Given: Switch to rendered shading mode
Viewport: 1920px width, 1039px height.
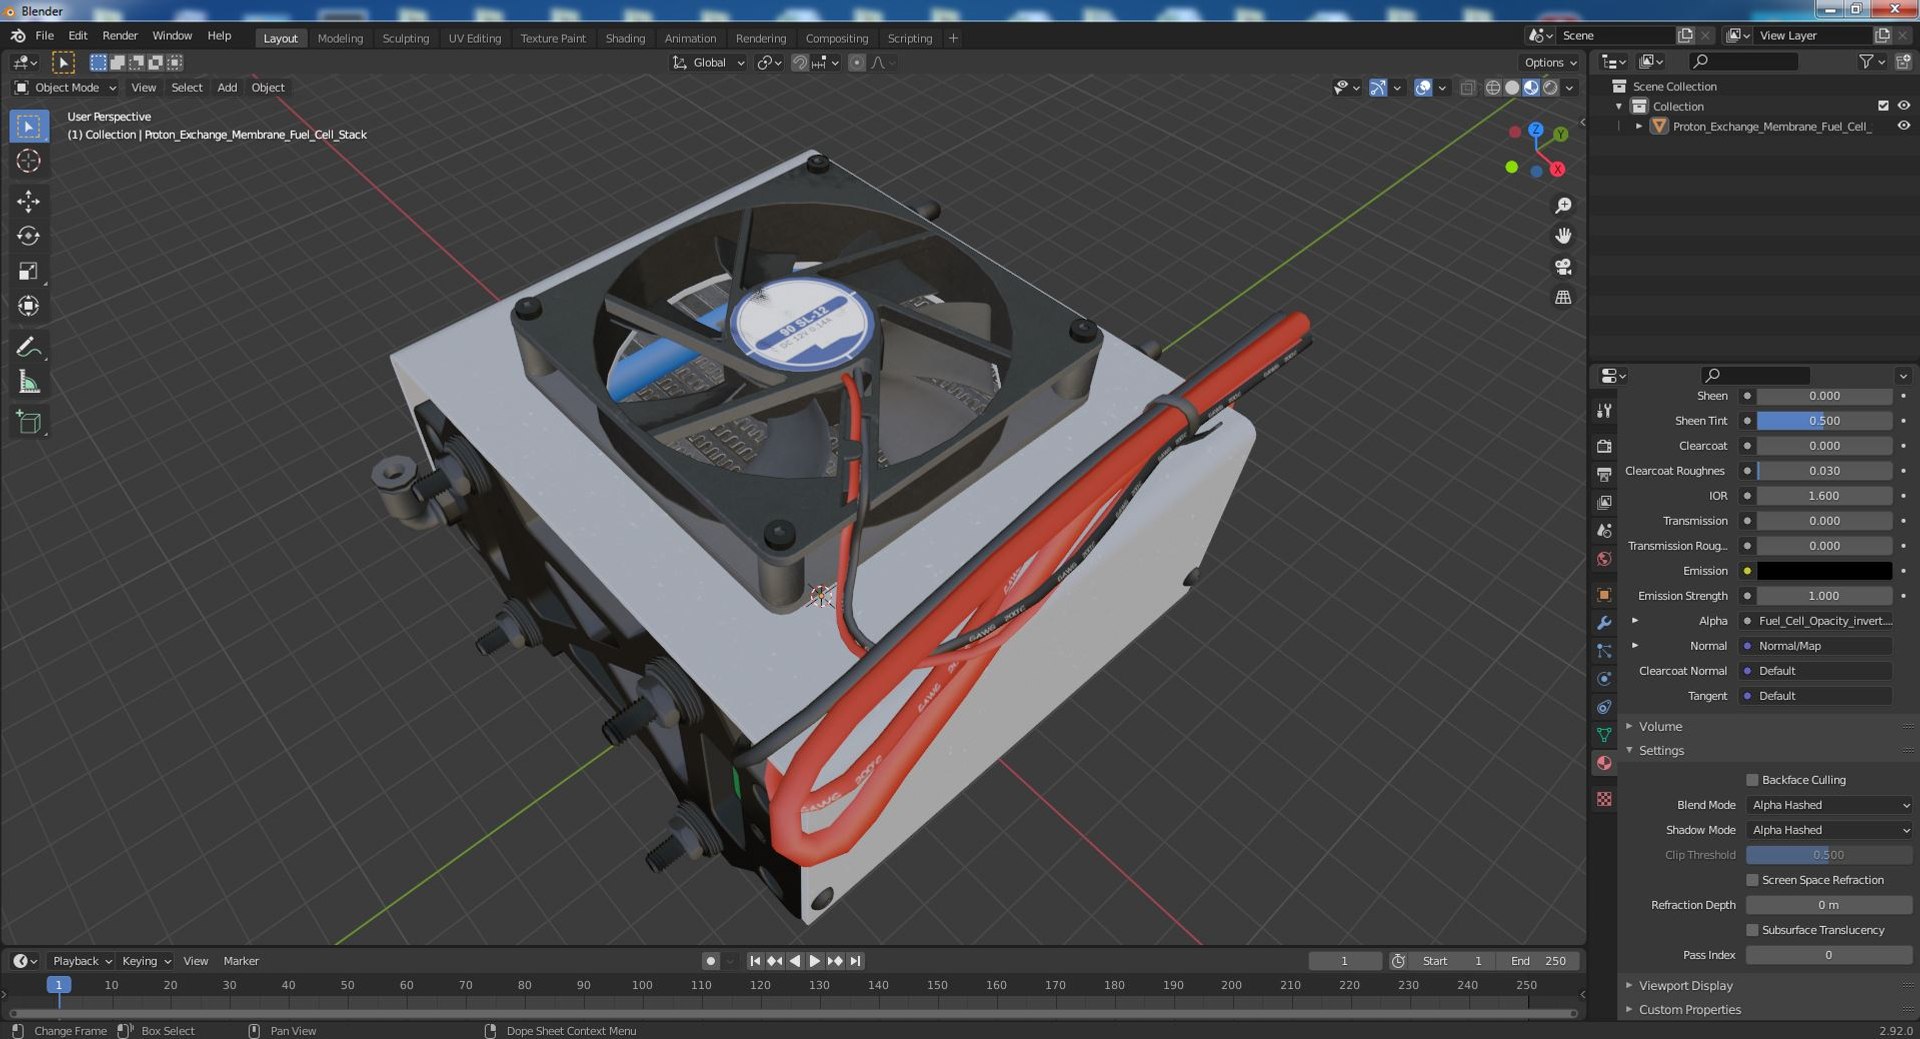Looking at the screenshot, I should (1550, 88).
